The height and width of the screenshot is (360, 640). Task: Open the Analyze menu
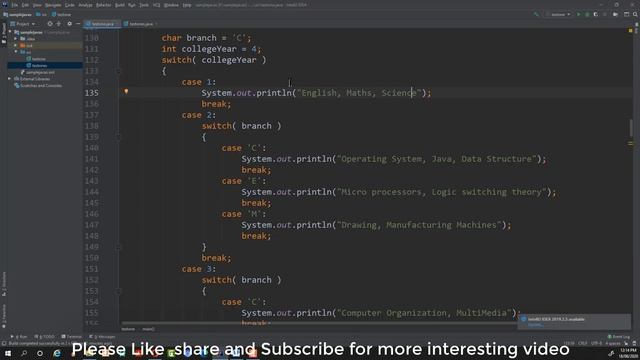[x=85, y=5]
